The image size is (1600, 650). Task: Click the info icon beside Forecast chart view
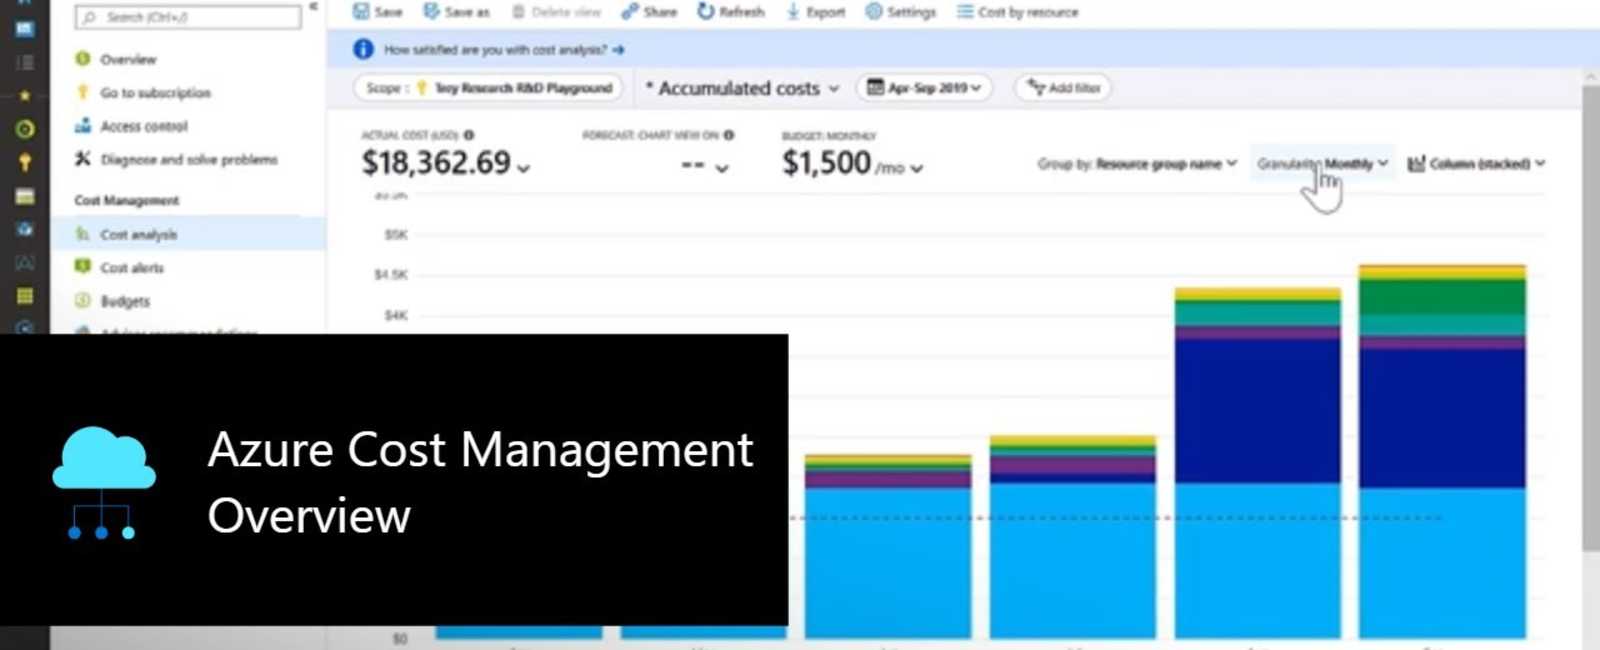coord(729,135)
